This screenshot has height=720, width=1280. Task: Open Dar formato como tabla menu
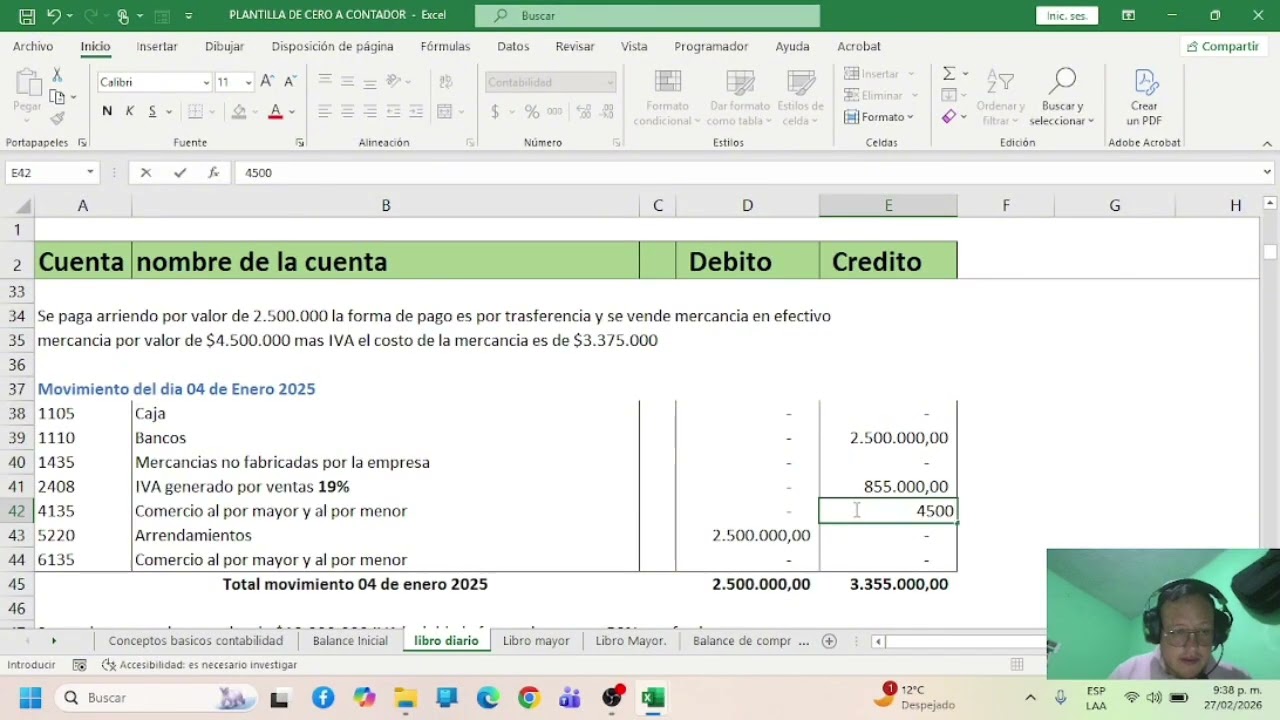coord(740,98)
